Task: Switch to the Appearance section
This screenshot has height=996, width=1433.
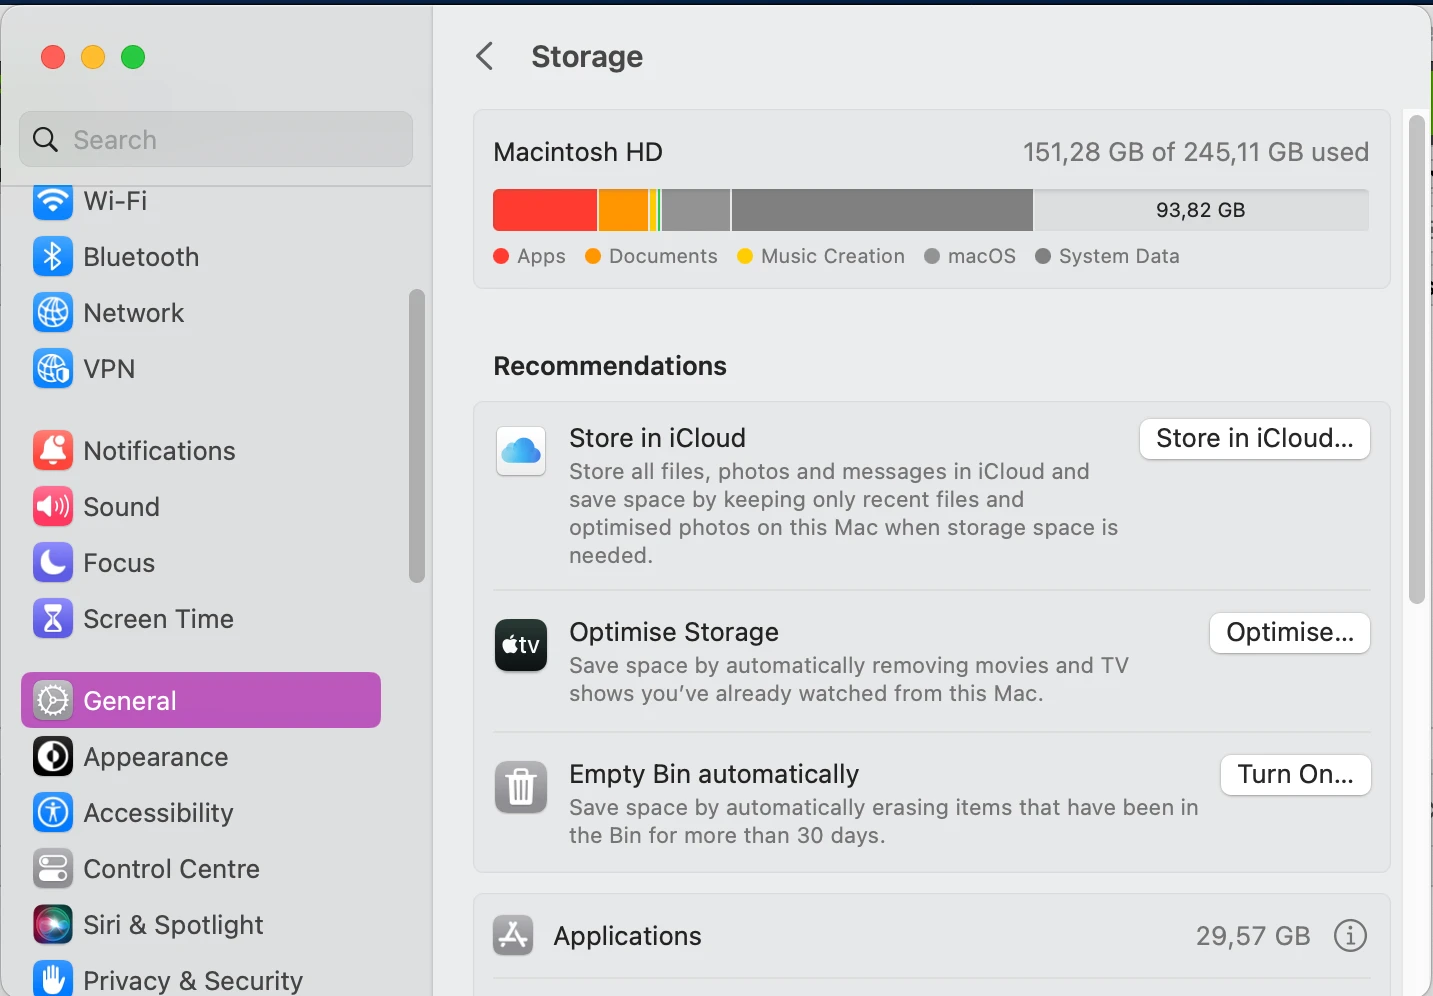Action: pos(156,757)
